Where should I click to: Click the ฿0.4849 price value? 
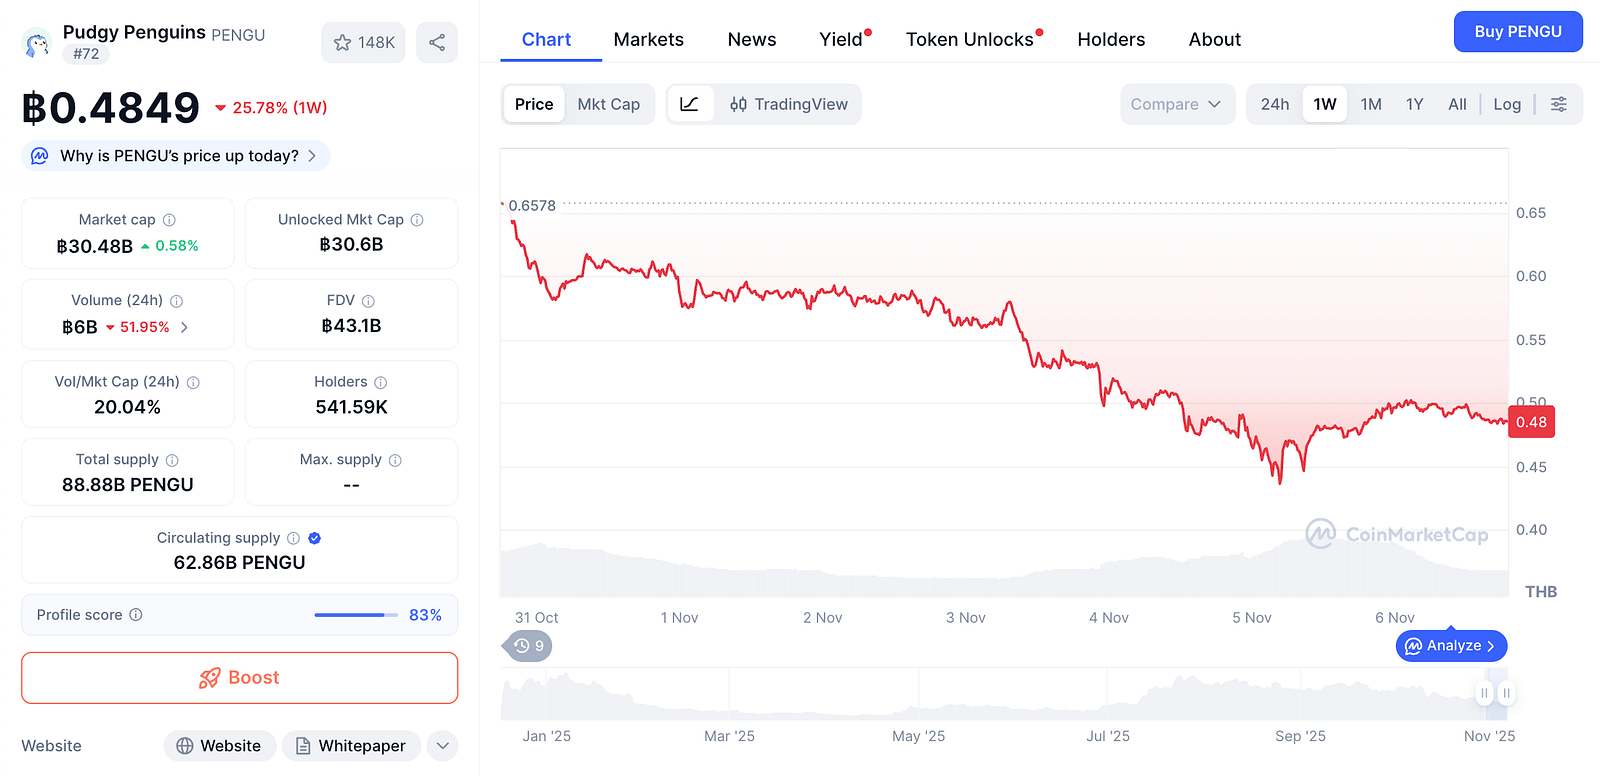tap(111, 108)
